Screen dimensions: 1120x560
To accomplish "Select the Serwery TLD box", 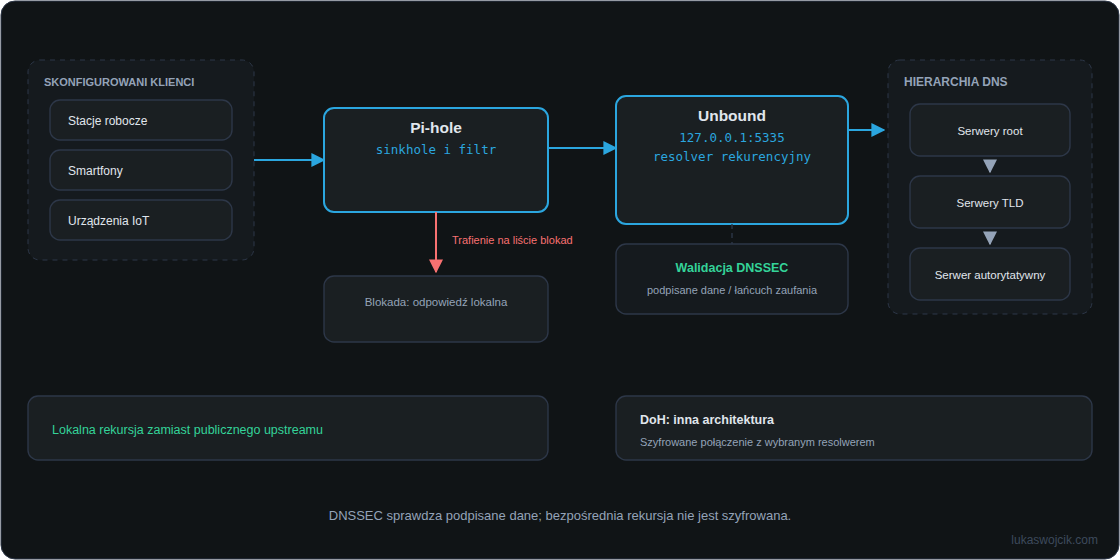I will point(989,202).
